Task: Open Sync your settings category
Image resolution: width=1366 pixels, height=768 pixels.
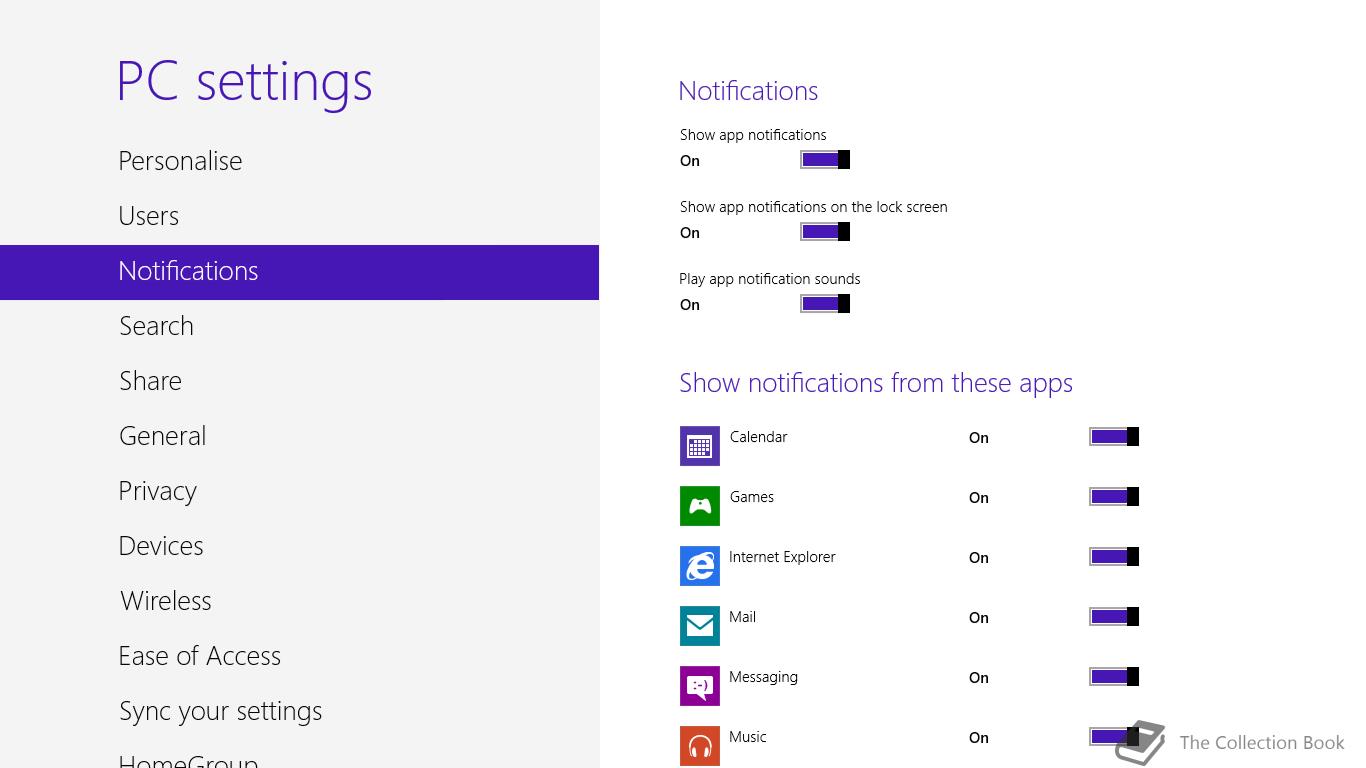Action: (299, 711)
